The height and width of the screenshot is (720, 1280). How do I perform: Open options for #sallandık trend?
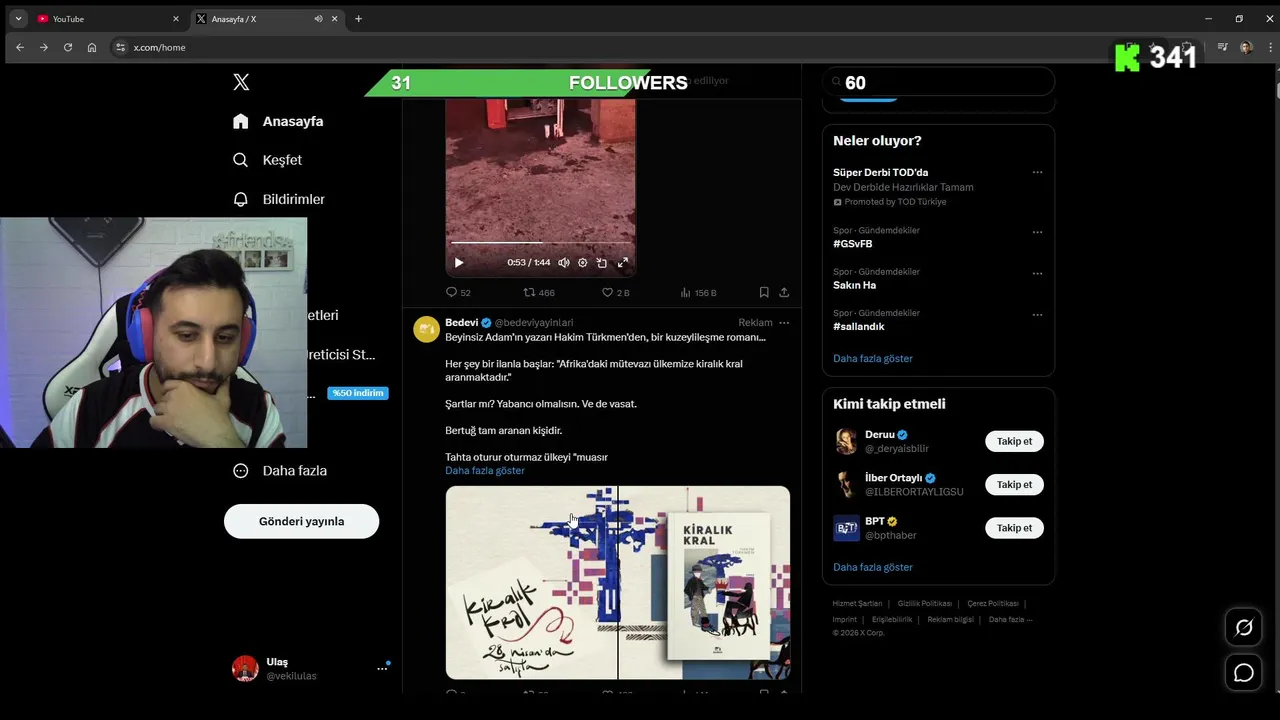point(1037,314)
